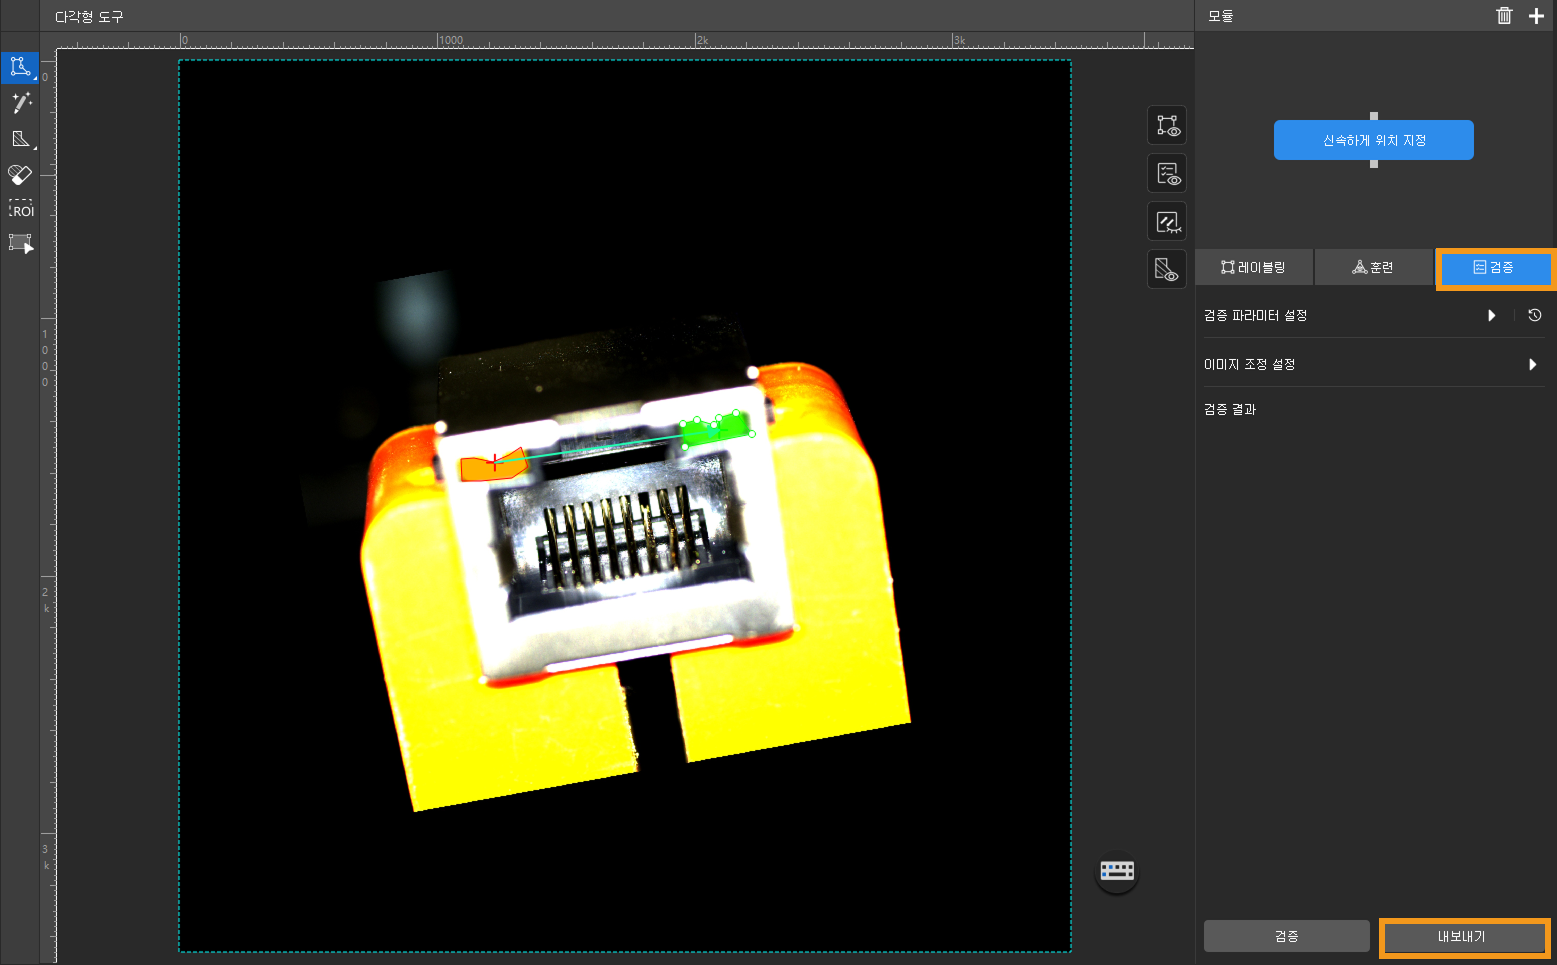This screenshot has height=965, width=1557.
Task: Expand 이미지 조정 설정 section
Action: (1532, 364)
